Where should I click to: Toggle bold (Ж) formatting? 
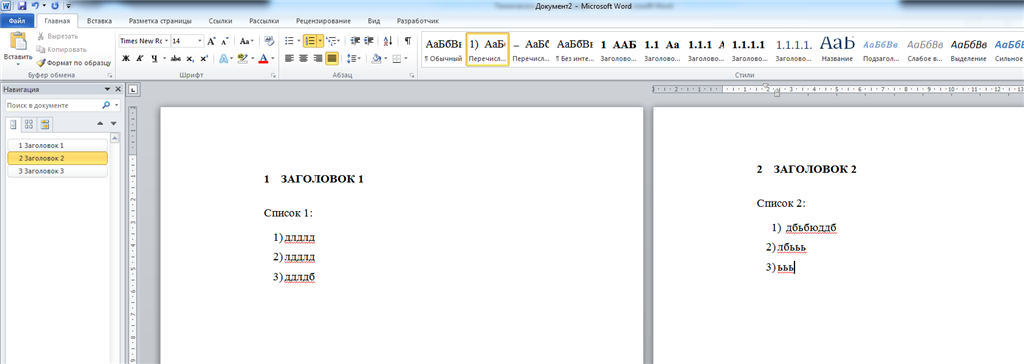(x=125, y=59)
